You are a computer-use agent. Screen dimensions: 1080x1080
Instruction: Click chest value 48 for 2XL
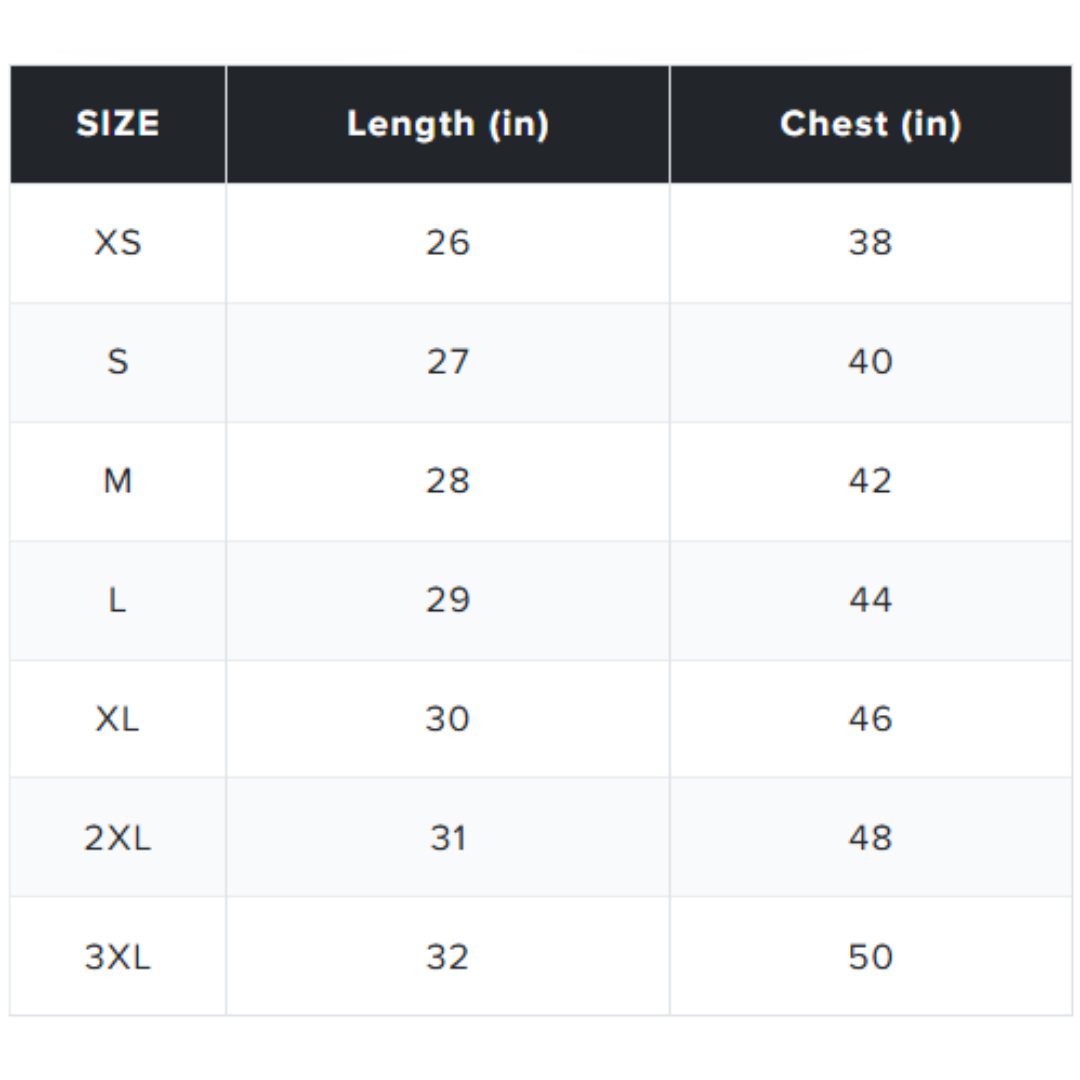click(871, 838)
